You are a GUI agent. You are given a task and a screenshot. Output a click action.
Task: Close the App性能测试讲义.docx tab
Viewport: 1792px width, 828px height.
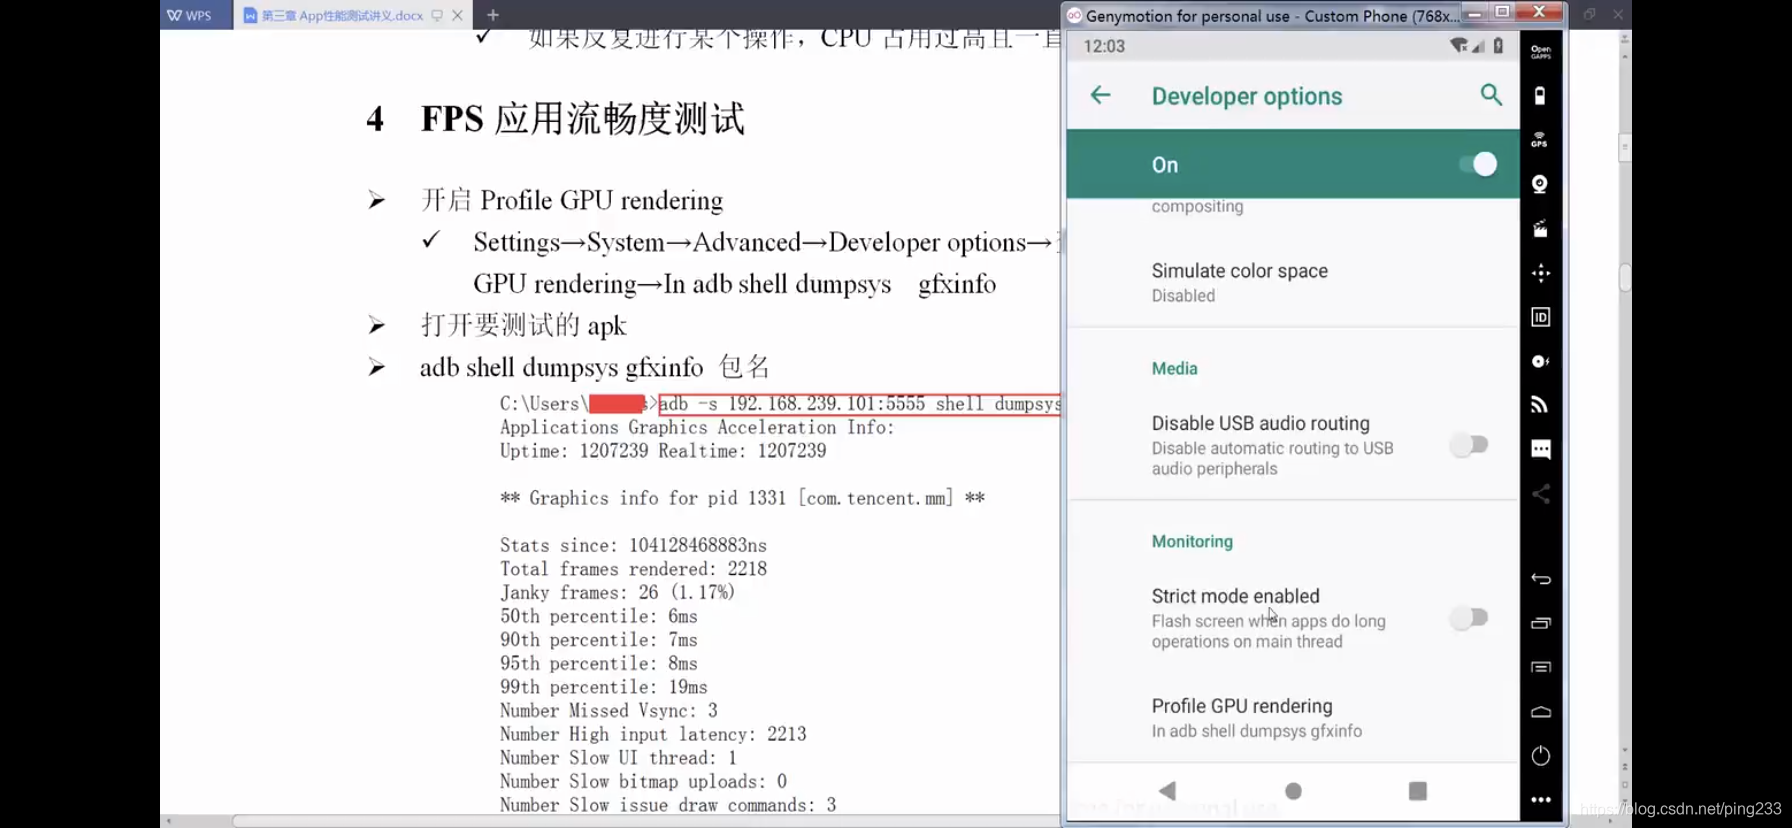pyautogui.click(x=457, y=15)
